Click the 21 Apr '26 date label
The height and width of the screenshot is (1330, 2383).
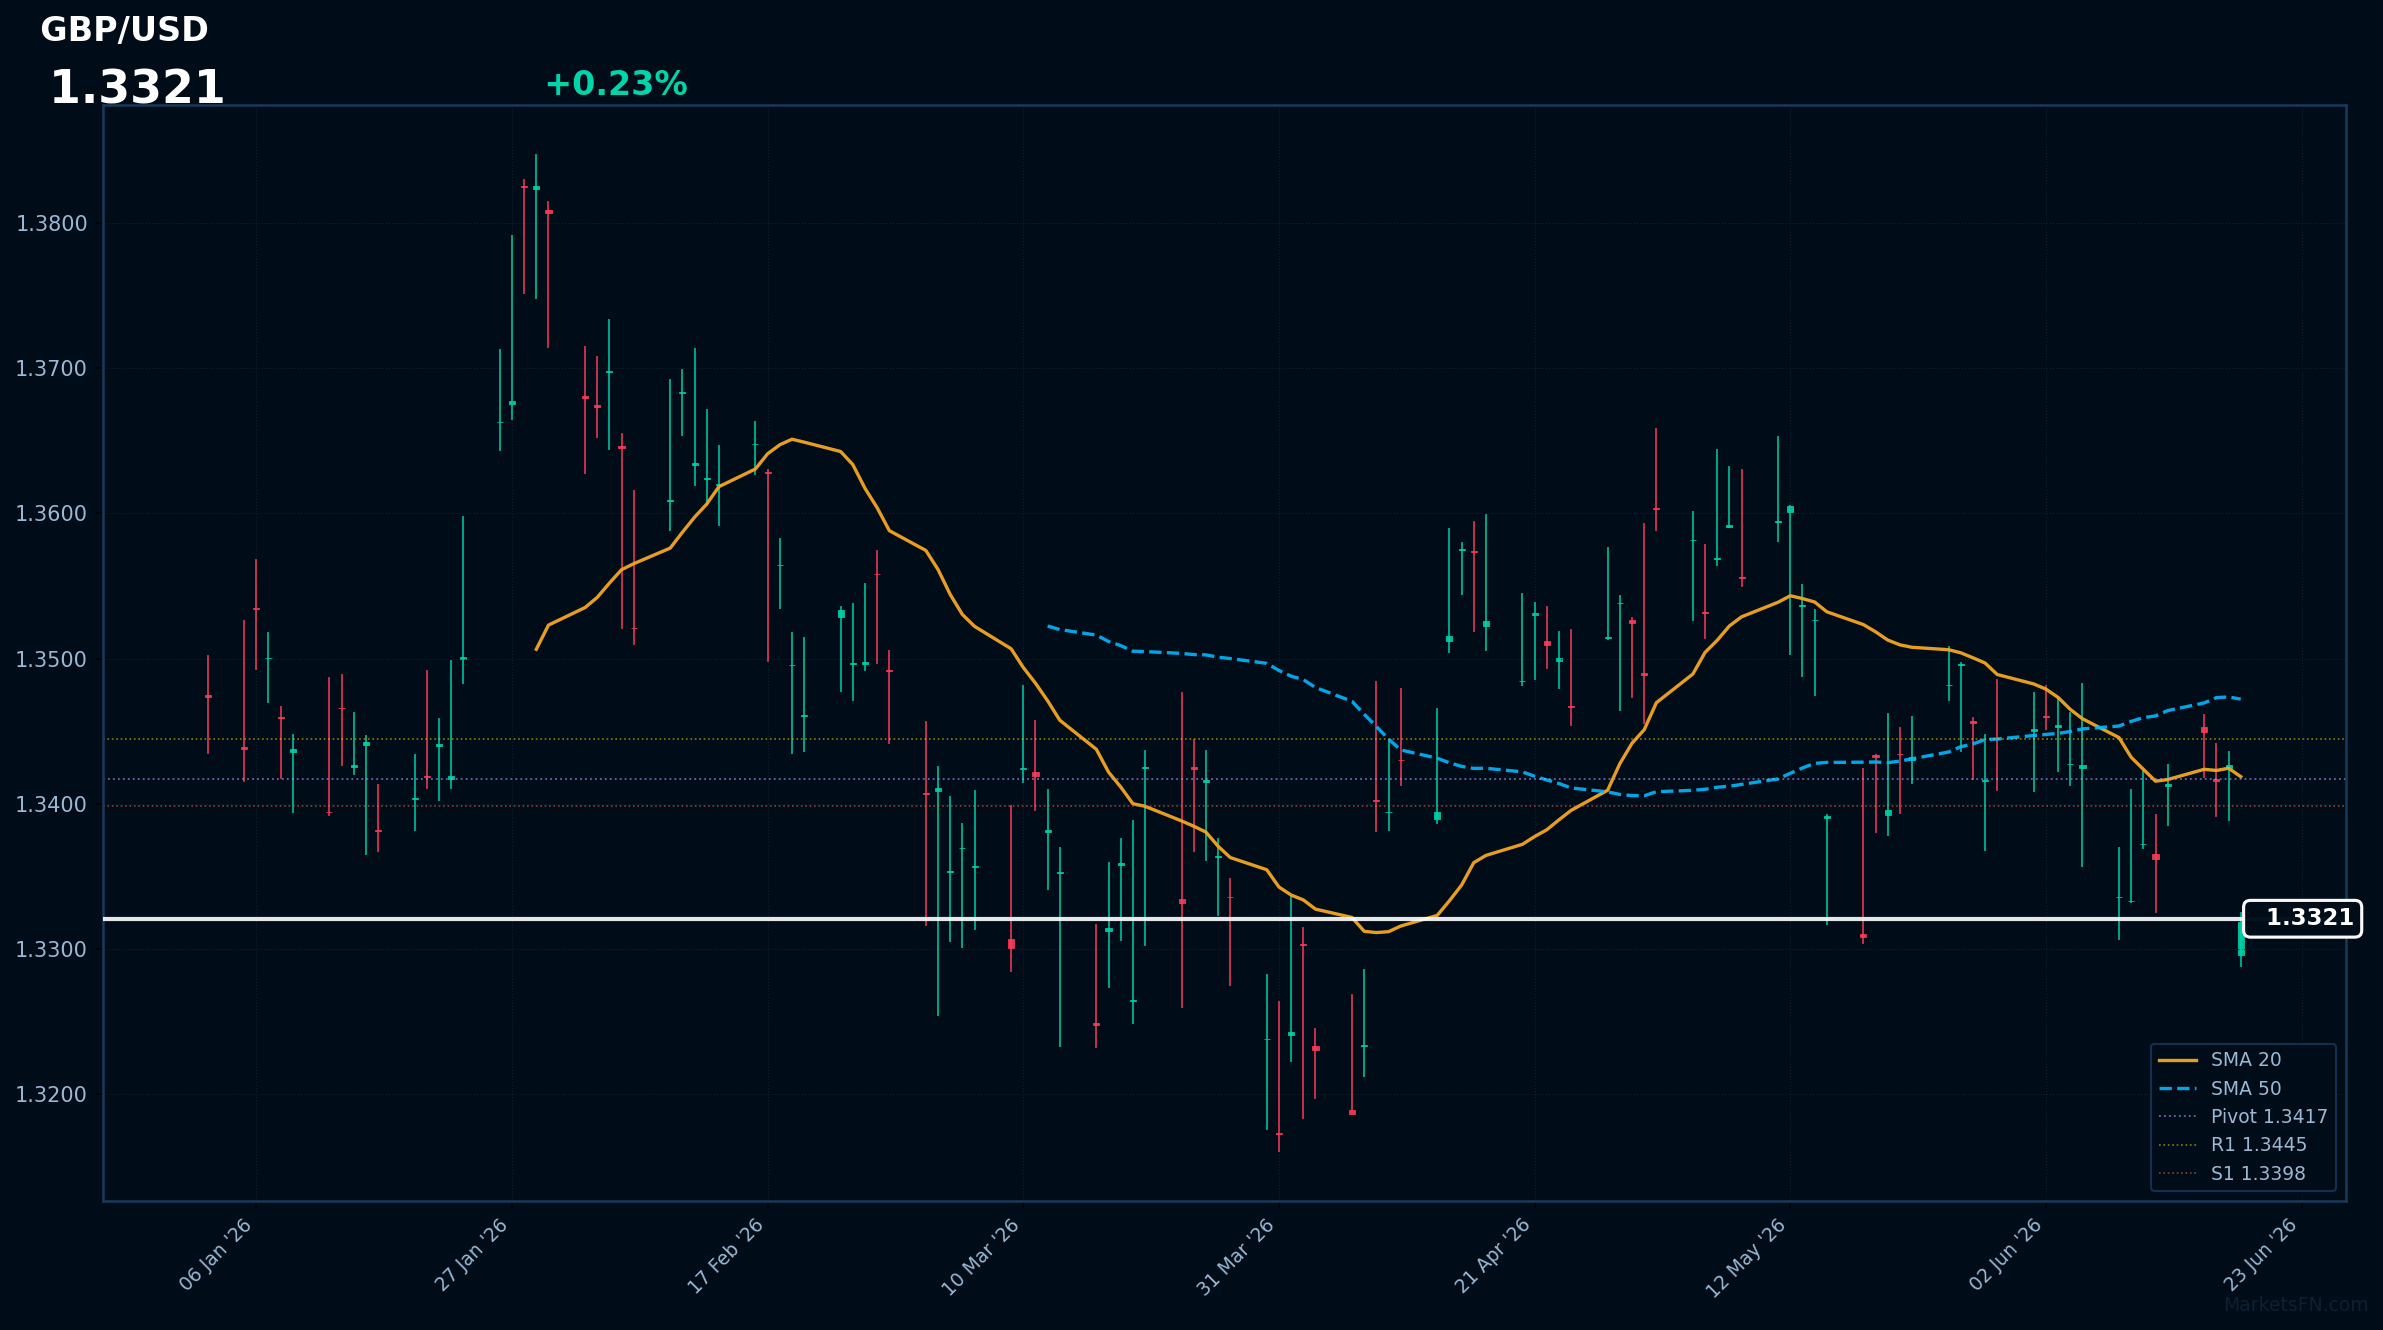[x=1492, y=1256]
